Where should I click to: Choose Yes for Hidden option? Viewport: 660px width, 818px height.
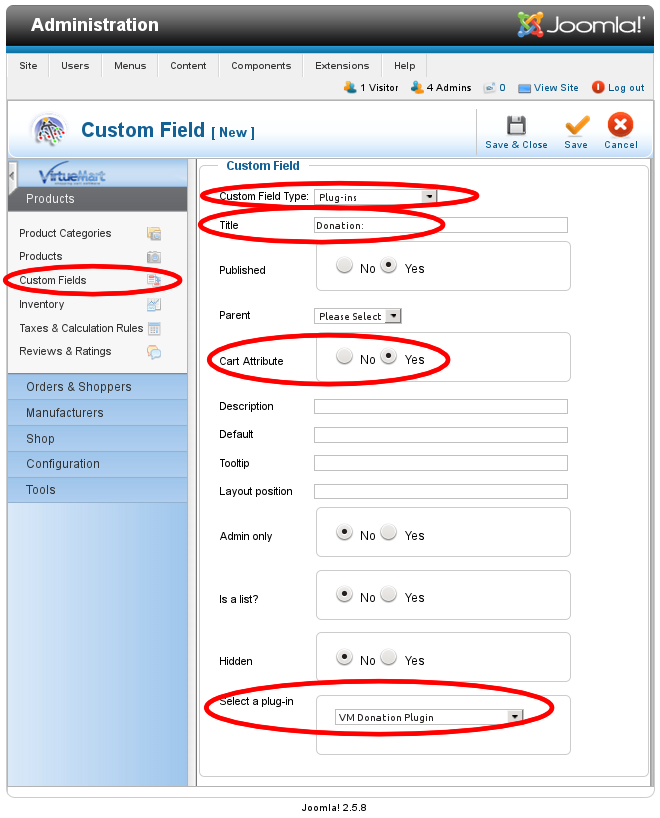coord(389,658)
